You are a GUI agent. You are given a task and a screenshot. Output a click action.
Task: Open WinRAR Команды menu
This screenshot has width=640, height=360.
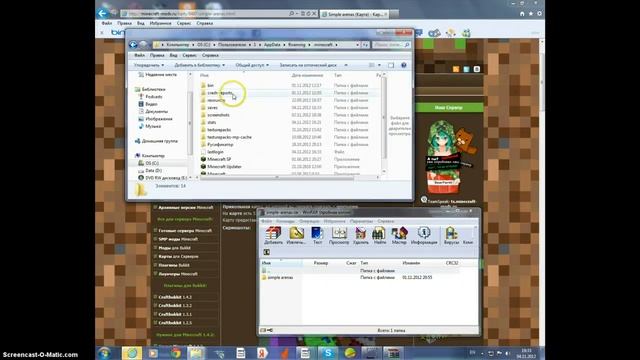click(x=285, y=221)
